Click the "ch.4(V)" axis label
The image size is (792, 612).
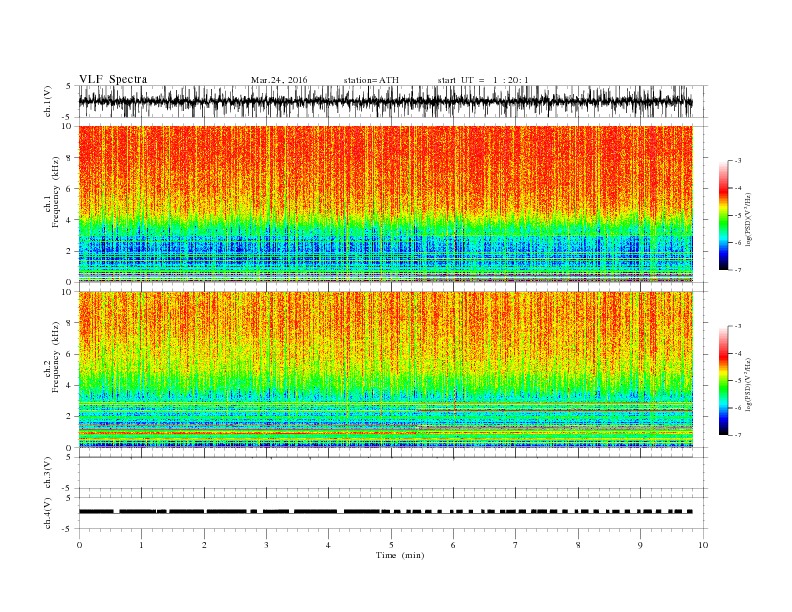pyautogui.click(x=48, y=513)
